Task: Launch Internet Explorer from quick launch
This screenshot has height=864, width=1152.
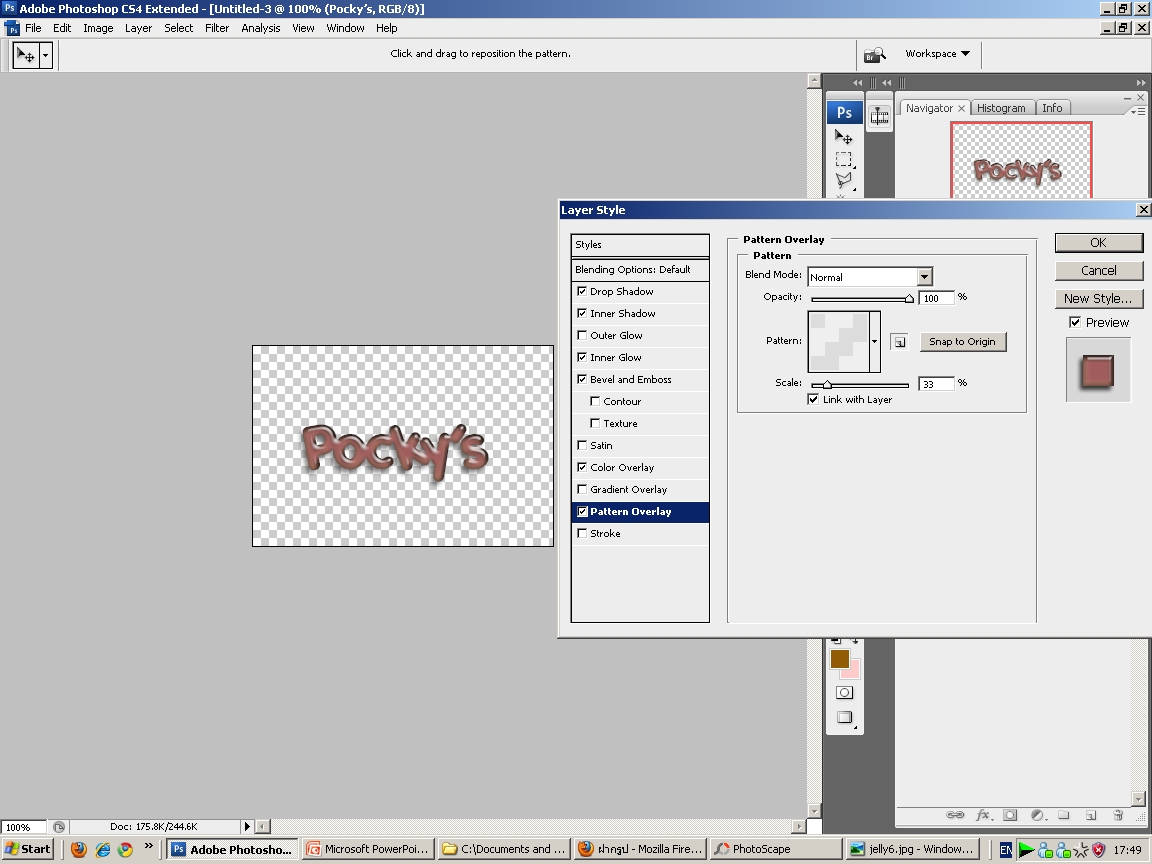Action: 102,849
